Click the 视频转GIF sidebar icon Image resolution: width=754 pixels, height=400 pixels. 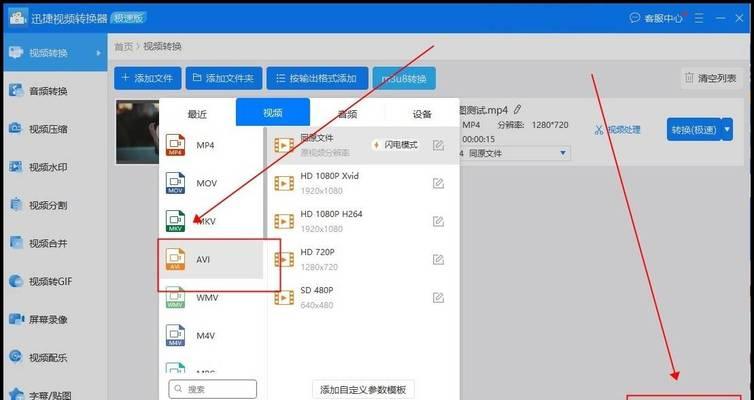coord(16,281)
